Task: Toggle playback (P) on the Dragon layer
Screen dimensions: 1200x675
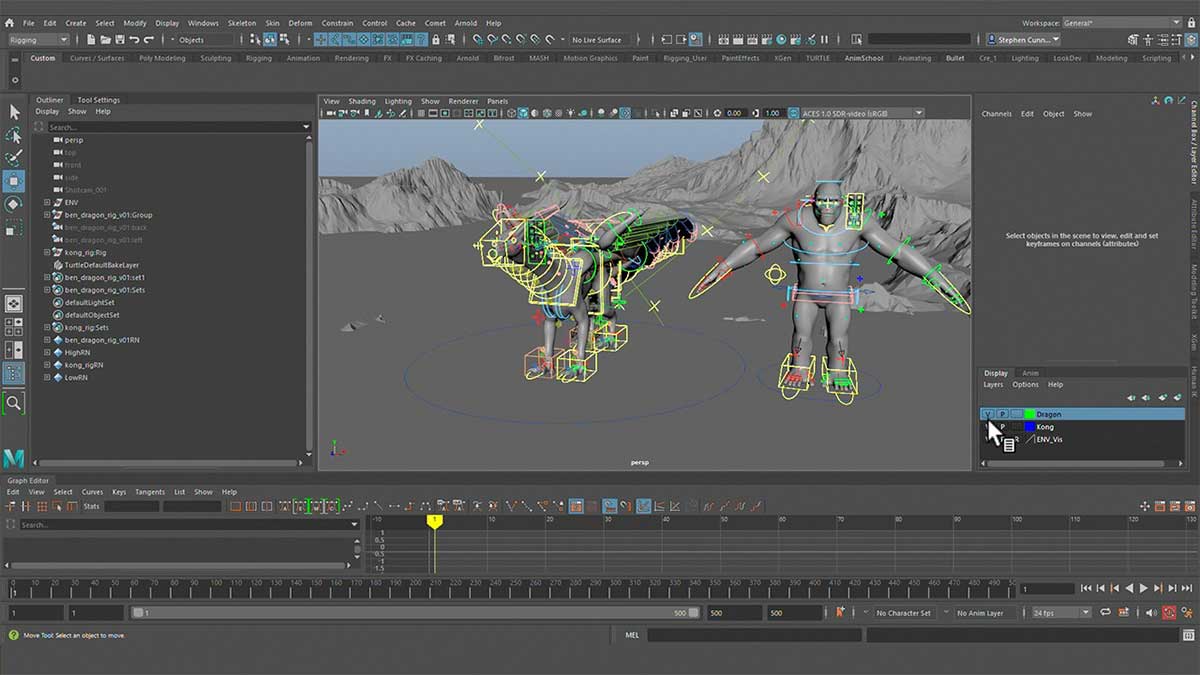Action: (x=1003, y=413)
